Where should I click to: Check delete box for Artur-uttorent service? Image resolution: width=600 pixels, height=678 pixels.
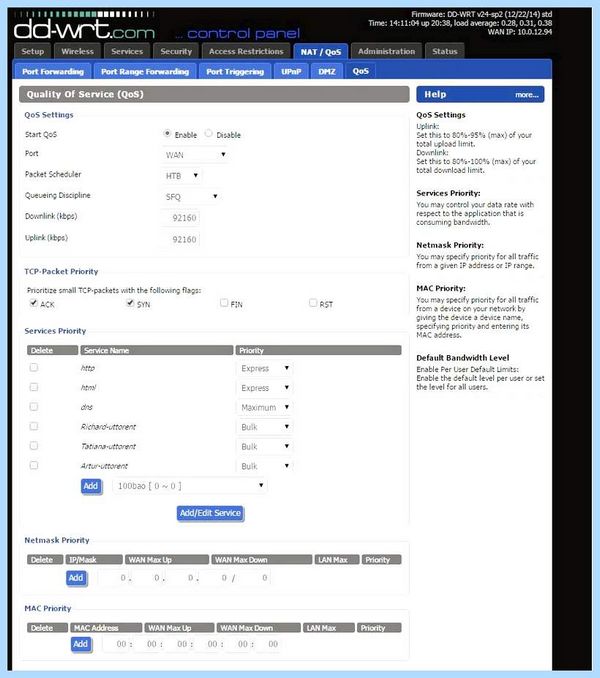tap(34, 465)
